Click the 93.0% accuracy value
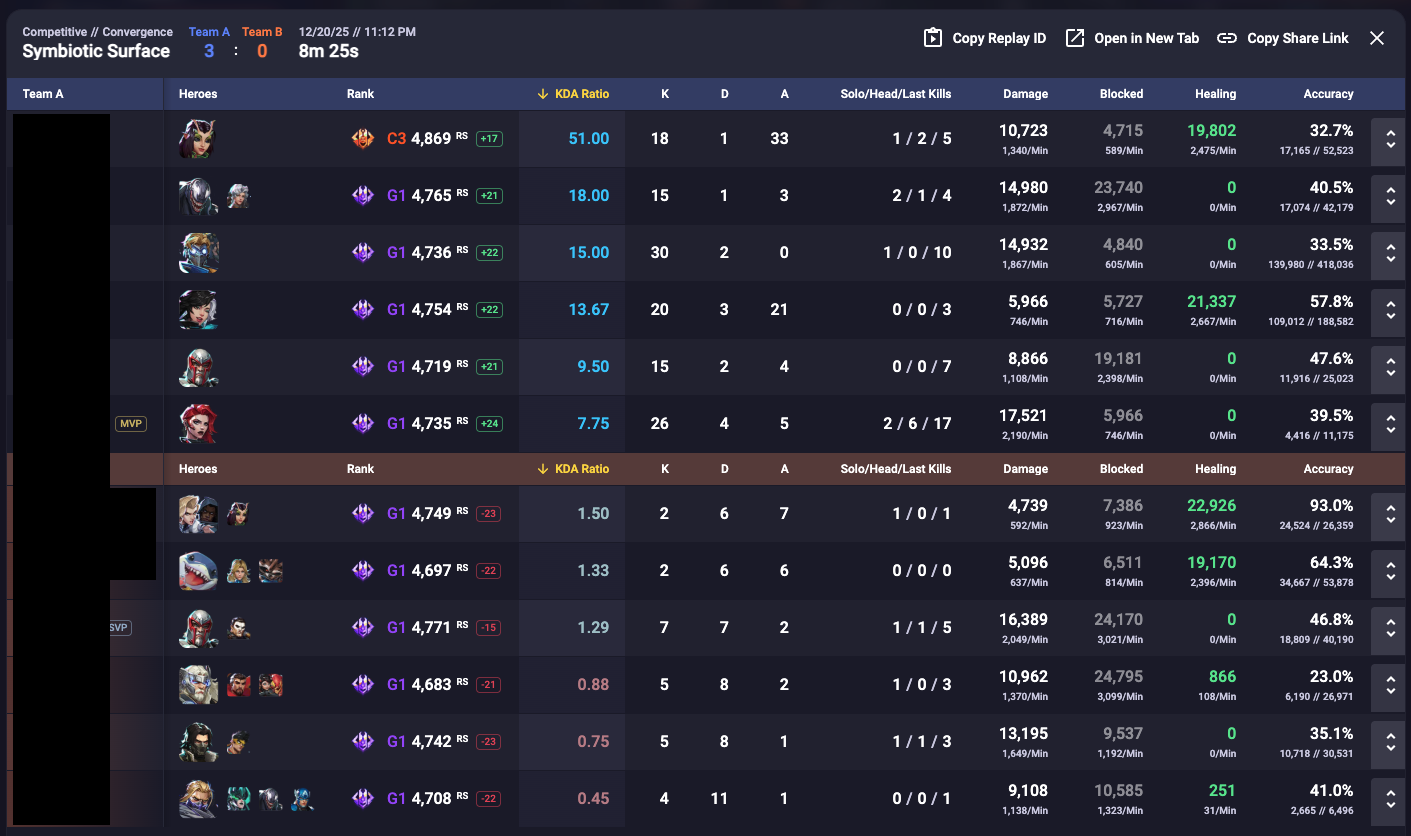Image resolution: width=1411 pixels, height=836 pixels. (x=1331, y=505)
